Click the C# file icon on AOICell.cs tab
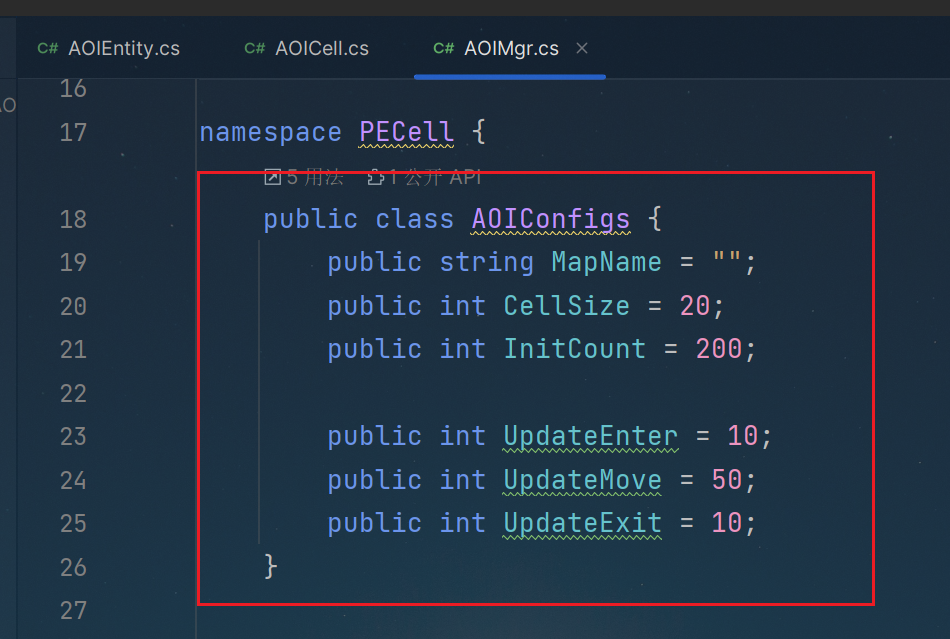The height and width of the screenshot is (639, 950). point(255,48)
